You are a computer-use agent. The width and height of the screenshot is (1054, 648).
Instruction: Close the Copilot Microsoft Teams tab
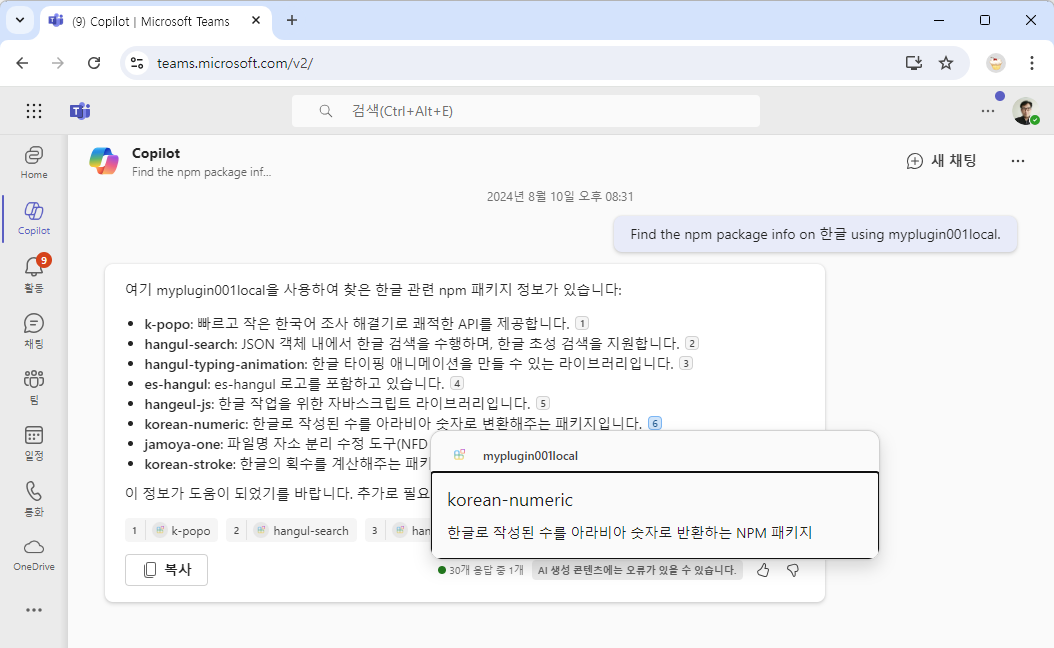[x=256, y=21]
